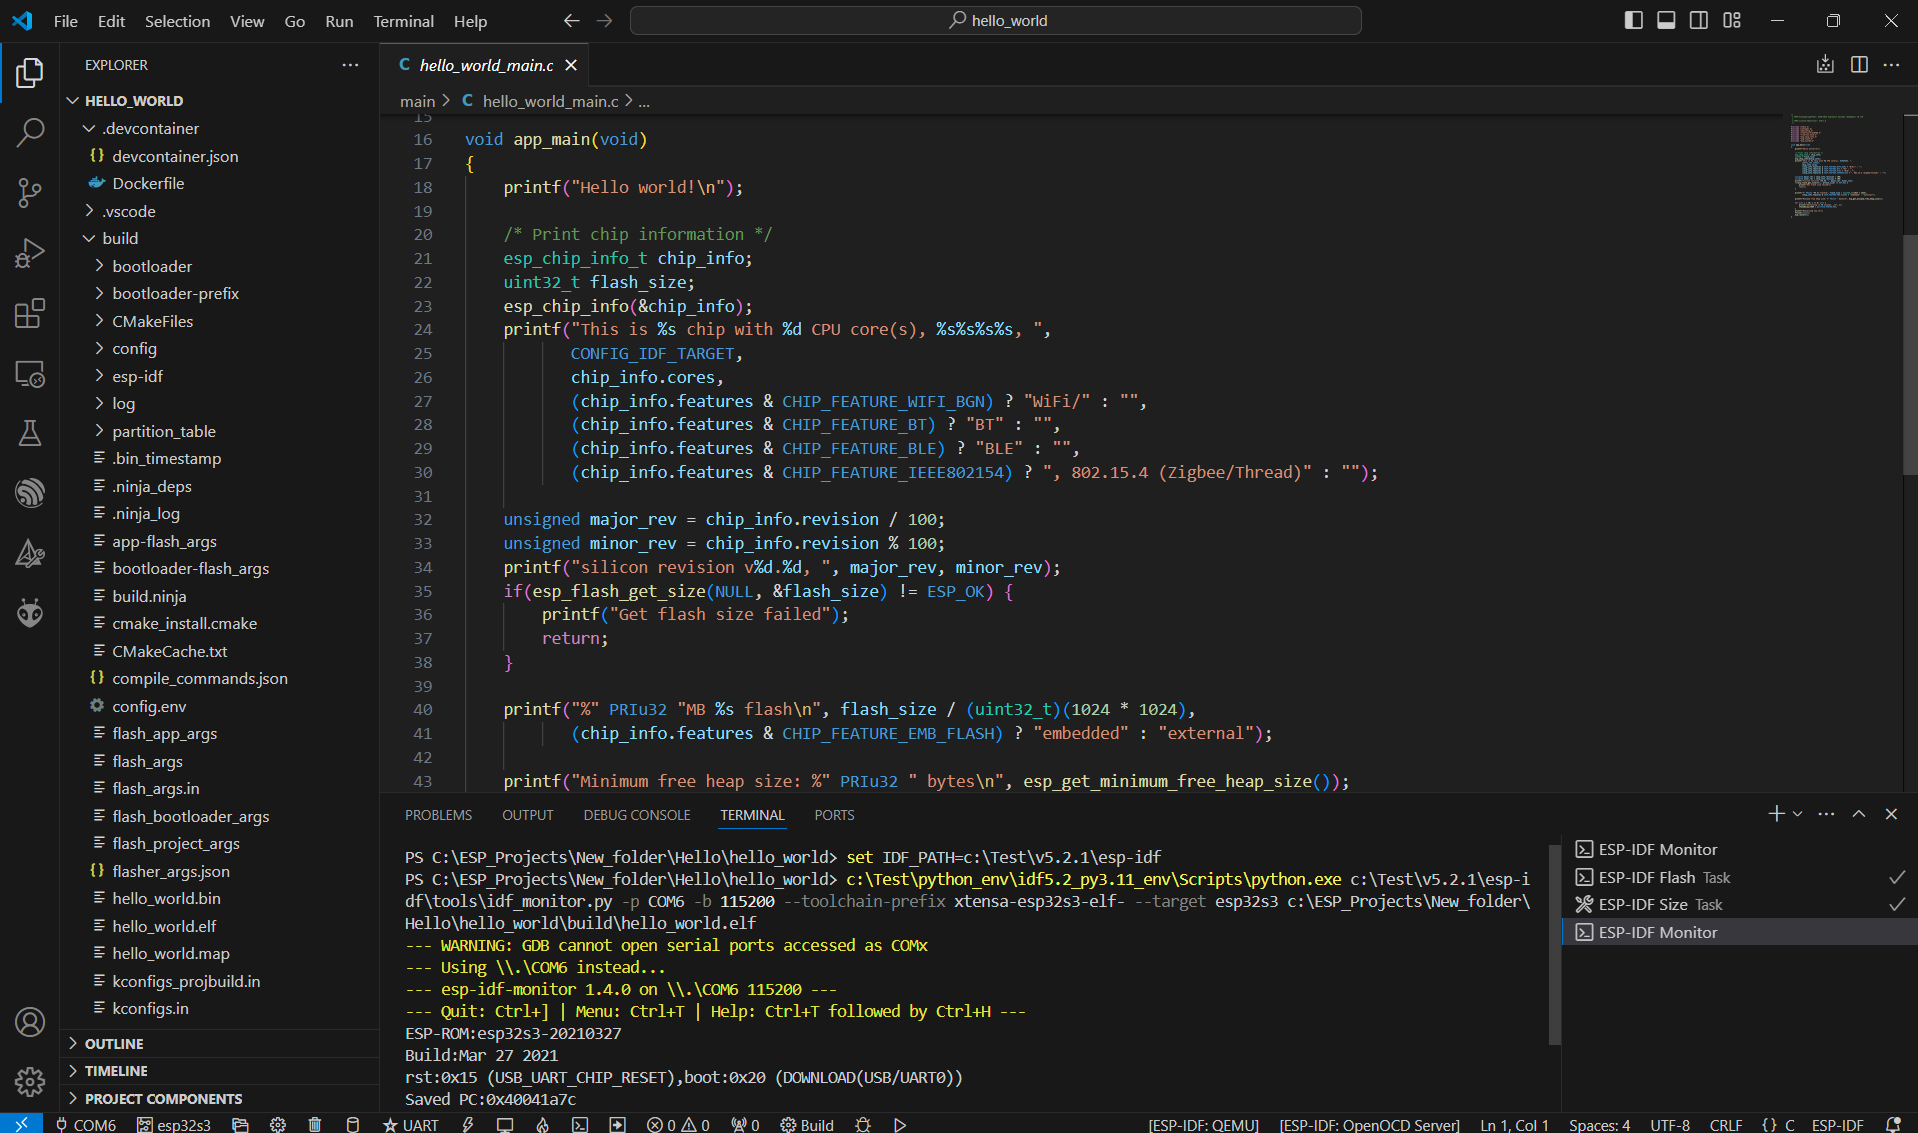
Task: Click the run play icon in status bar
Action: [900, 1124]
